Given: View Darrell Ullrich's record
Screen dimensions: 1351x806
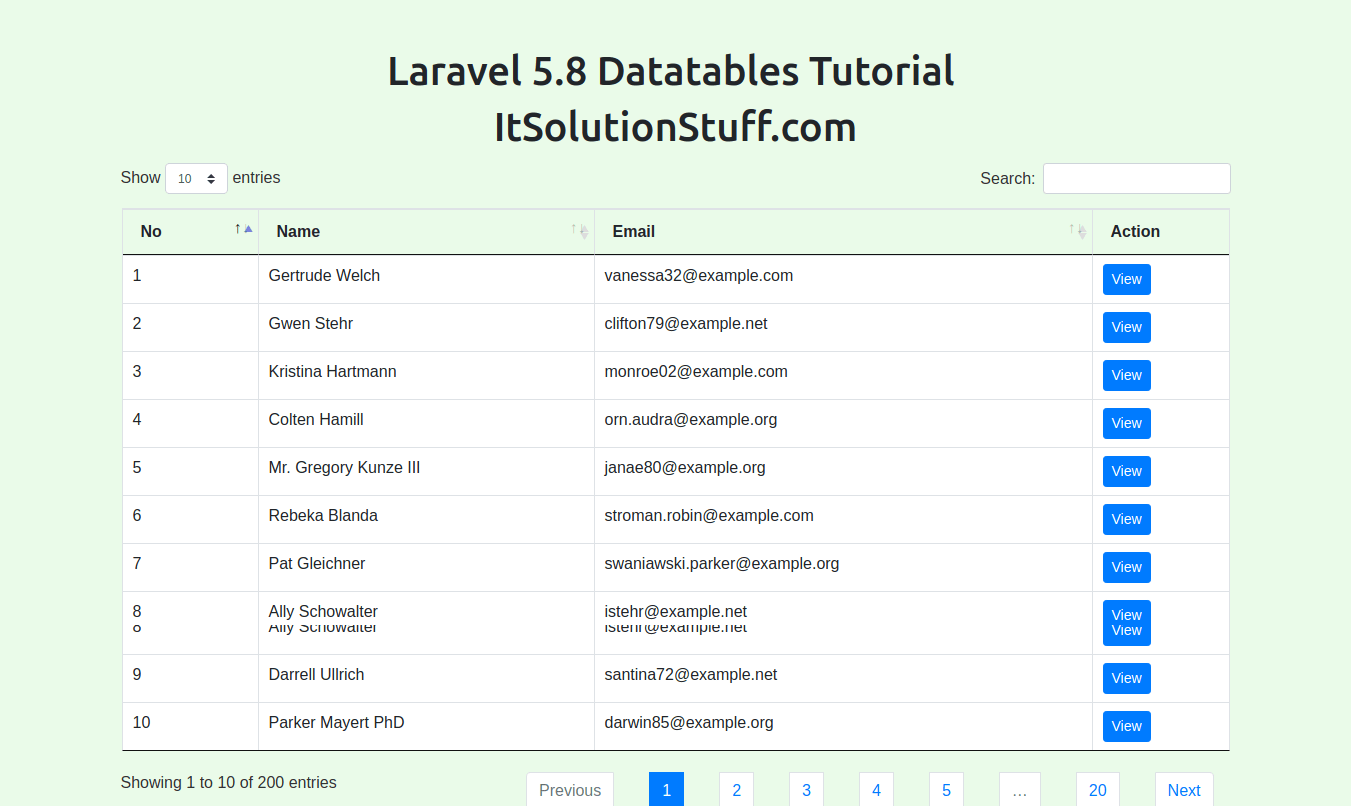Looking at the screenshot, I should 1127,678.
